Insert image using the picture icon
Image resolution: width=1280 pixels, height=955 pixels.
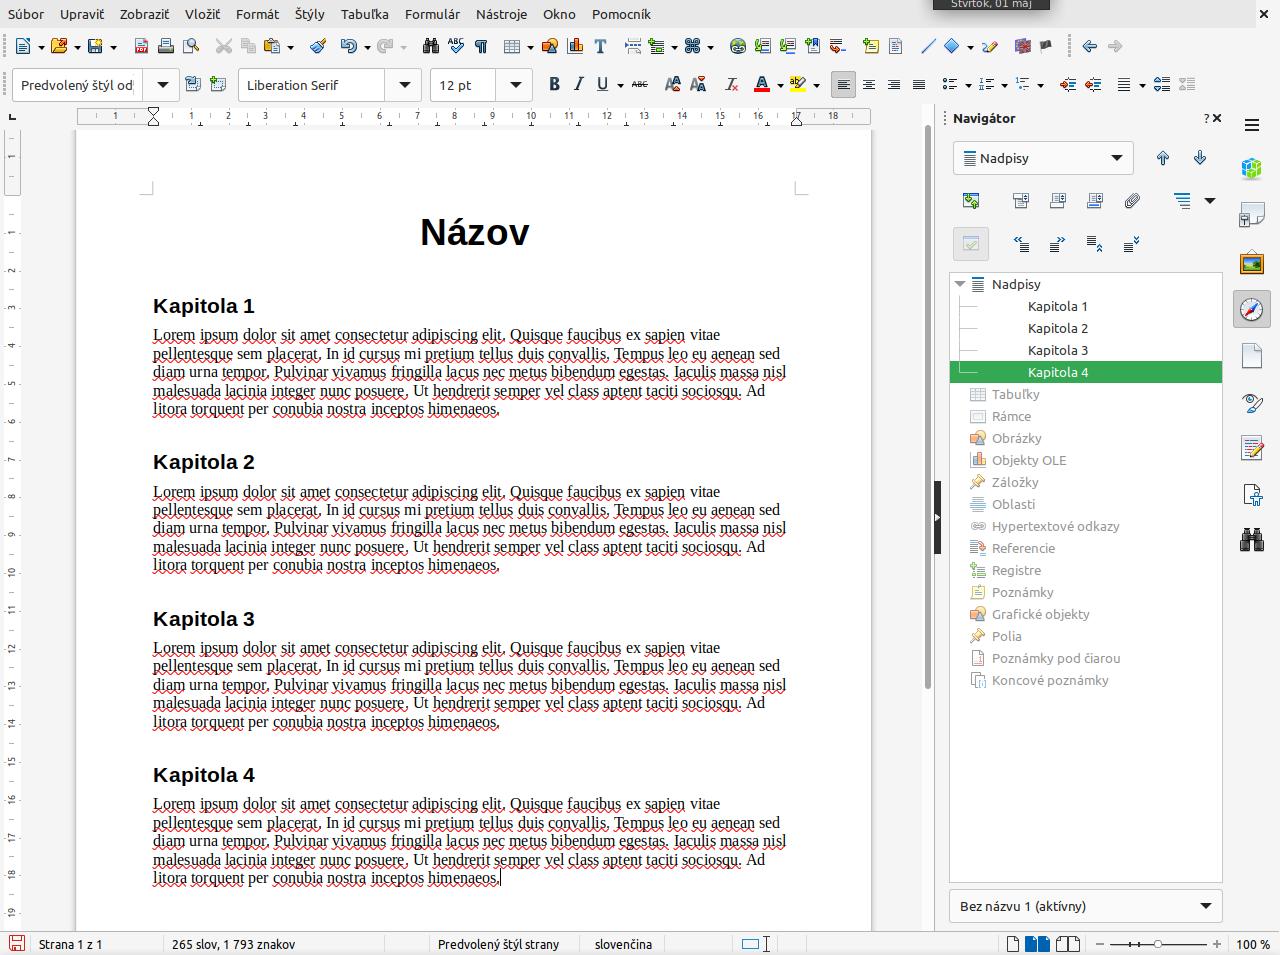tap(549, 46)
